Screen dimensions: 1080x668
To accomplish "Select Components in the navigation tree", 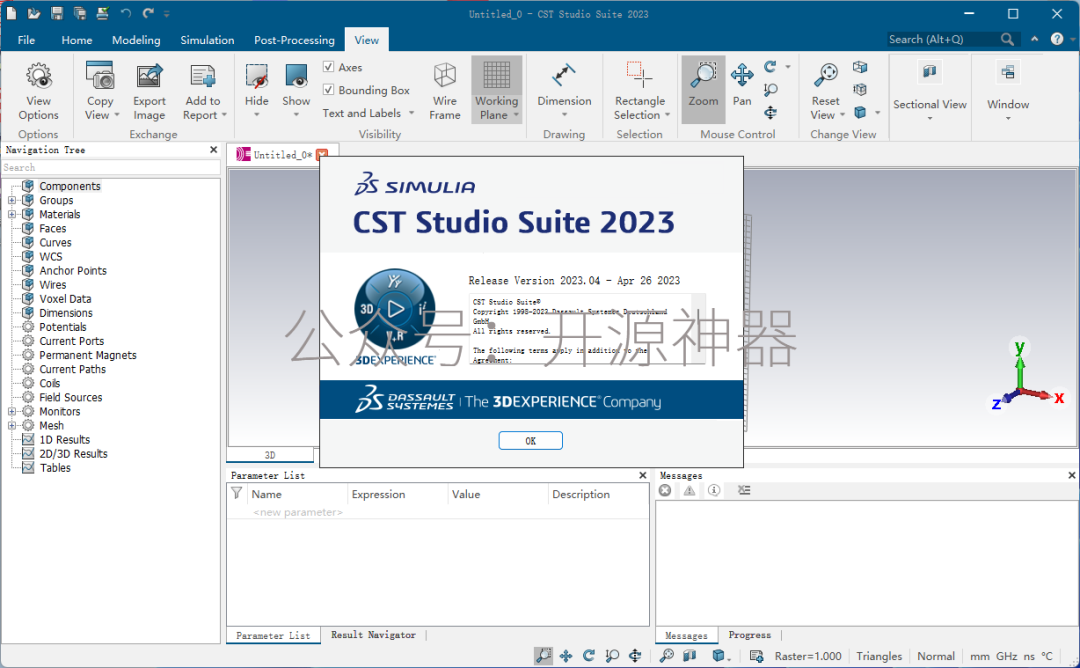I will pyautogui.click(x=70, y=186).
